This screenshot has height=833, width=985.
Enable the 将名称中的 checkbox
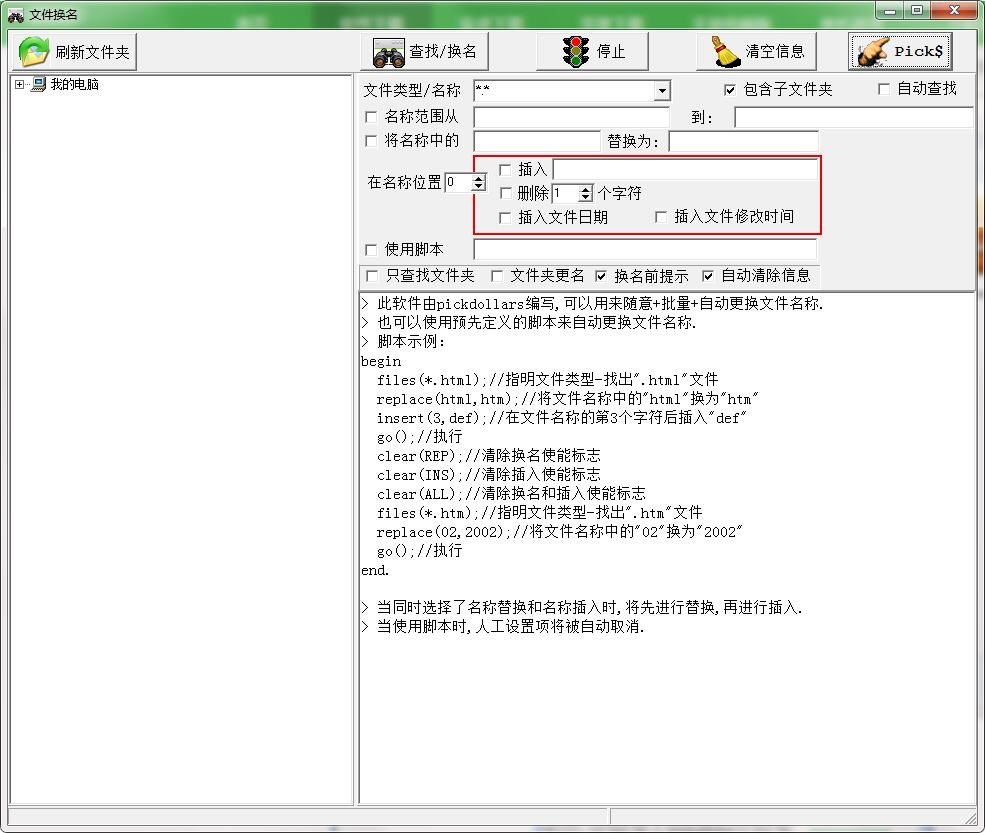click(371, 141)
